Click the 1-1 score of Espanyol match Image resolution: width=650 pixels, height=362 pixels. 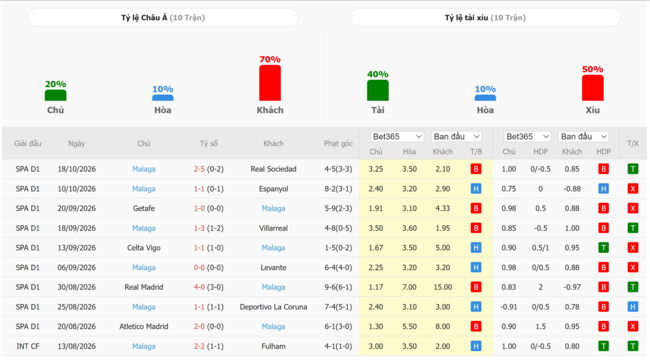point(199,189)
